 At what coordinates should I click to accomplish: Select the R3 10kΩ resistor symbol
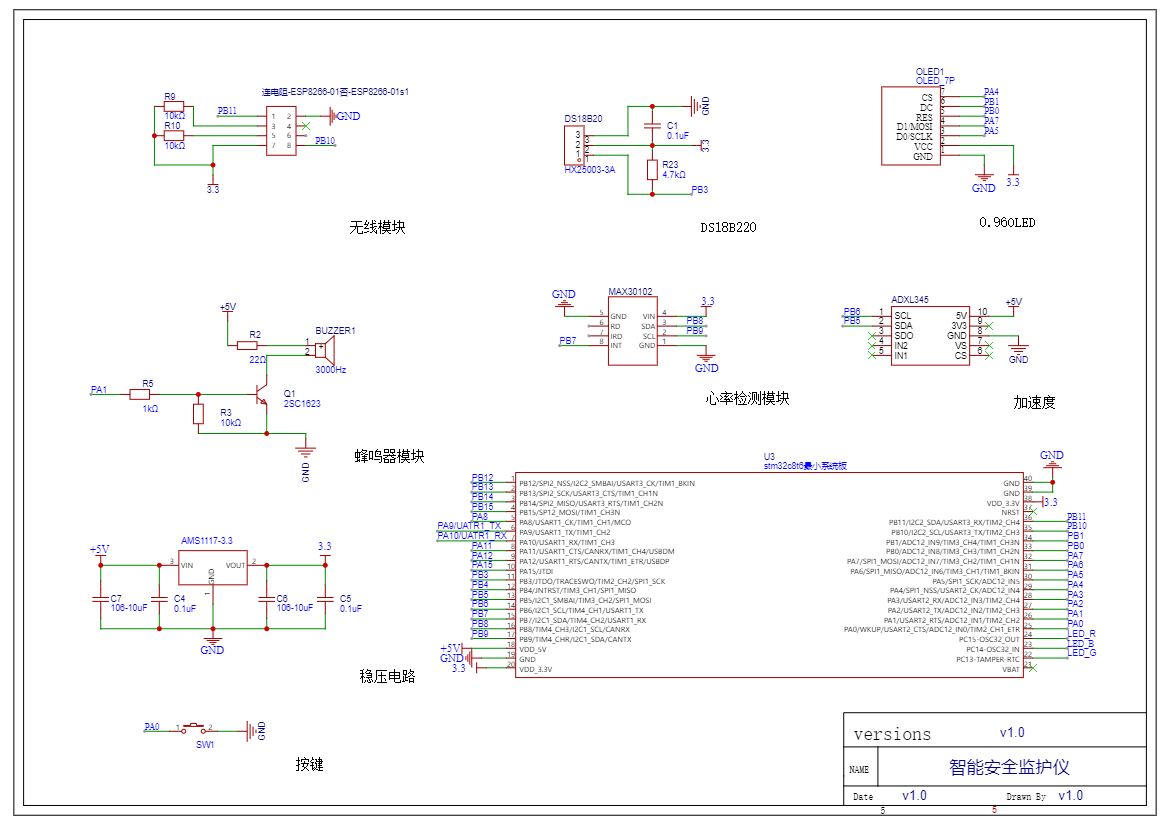click(x=198, y=414)
